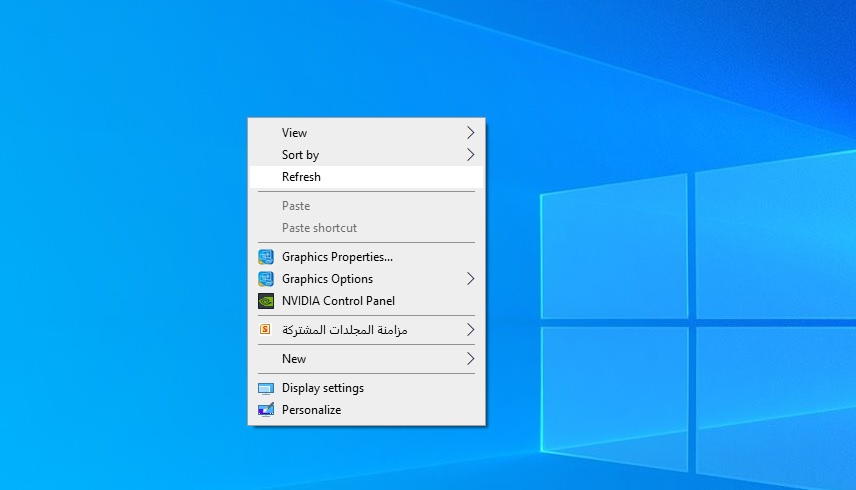Launch NVIDIA Control Panel entry
856x490 pixels.
[366, 301]
